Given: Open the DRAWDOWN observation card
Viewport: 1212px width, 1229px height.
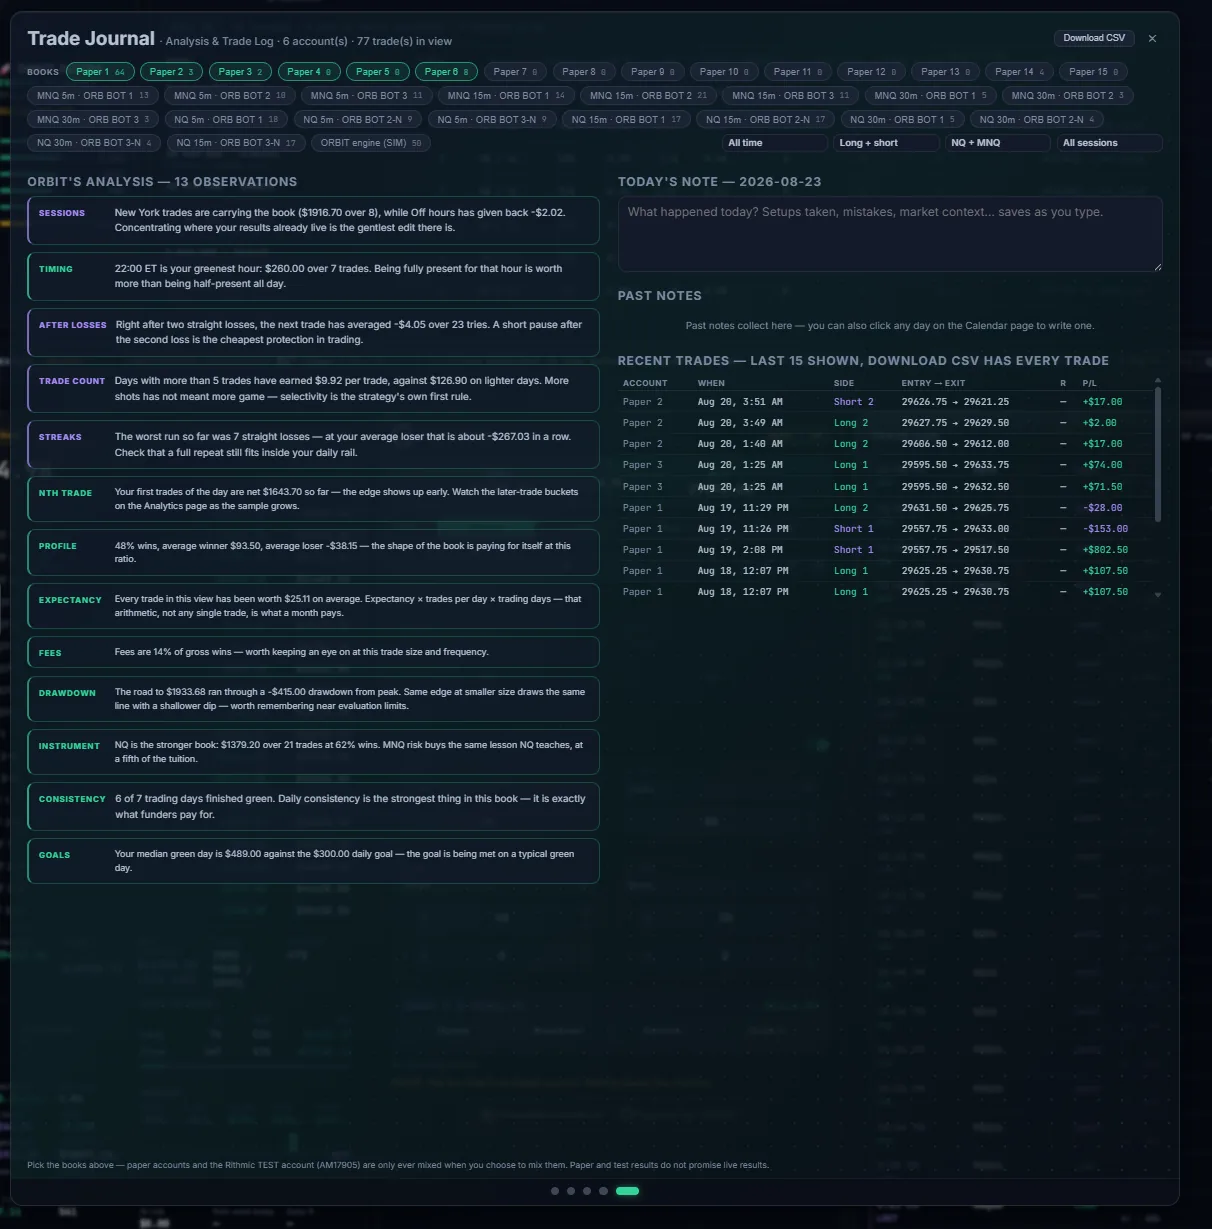Looking at the screenshot, I should point(313,699).
